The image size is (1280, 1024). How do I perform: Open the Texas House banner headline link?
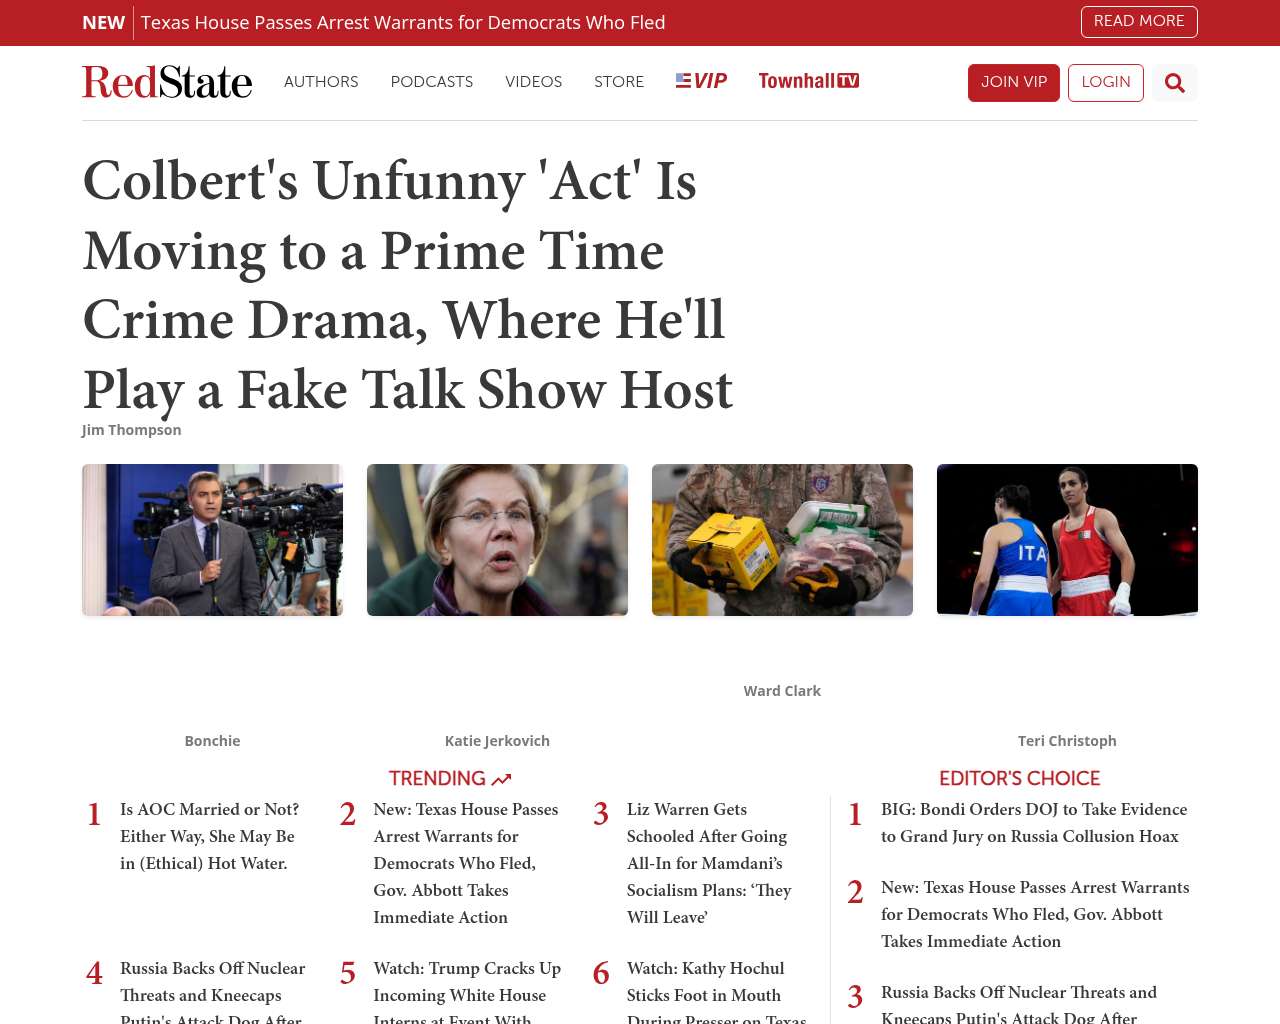(403, 22)
